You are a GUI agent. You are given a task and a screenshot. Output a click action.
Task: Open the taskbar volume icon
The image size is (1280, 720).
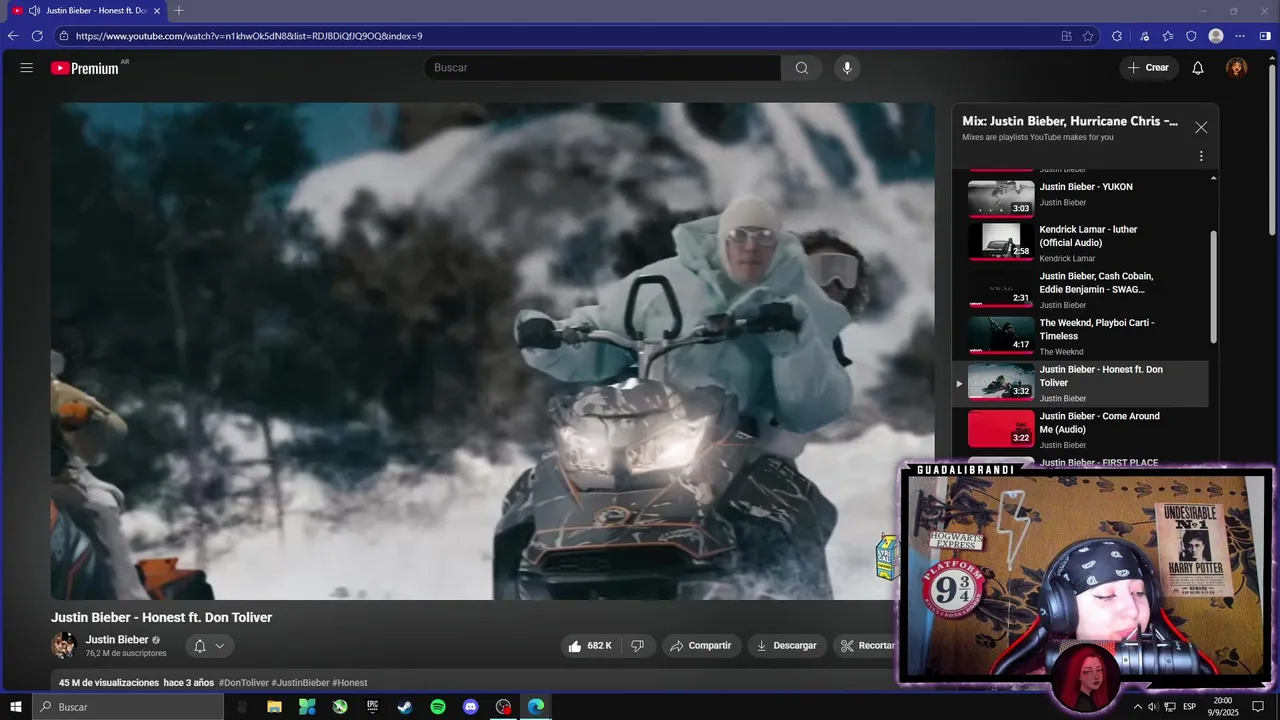tap(1153, 707)
